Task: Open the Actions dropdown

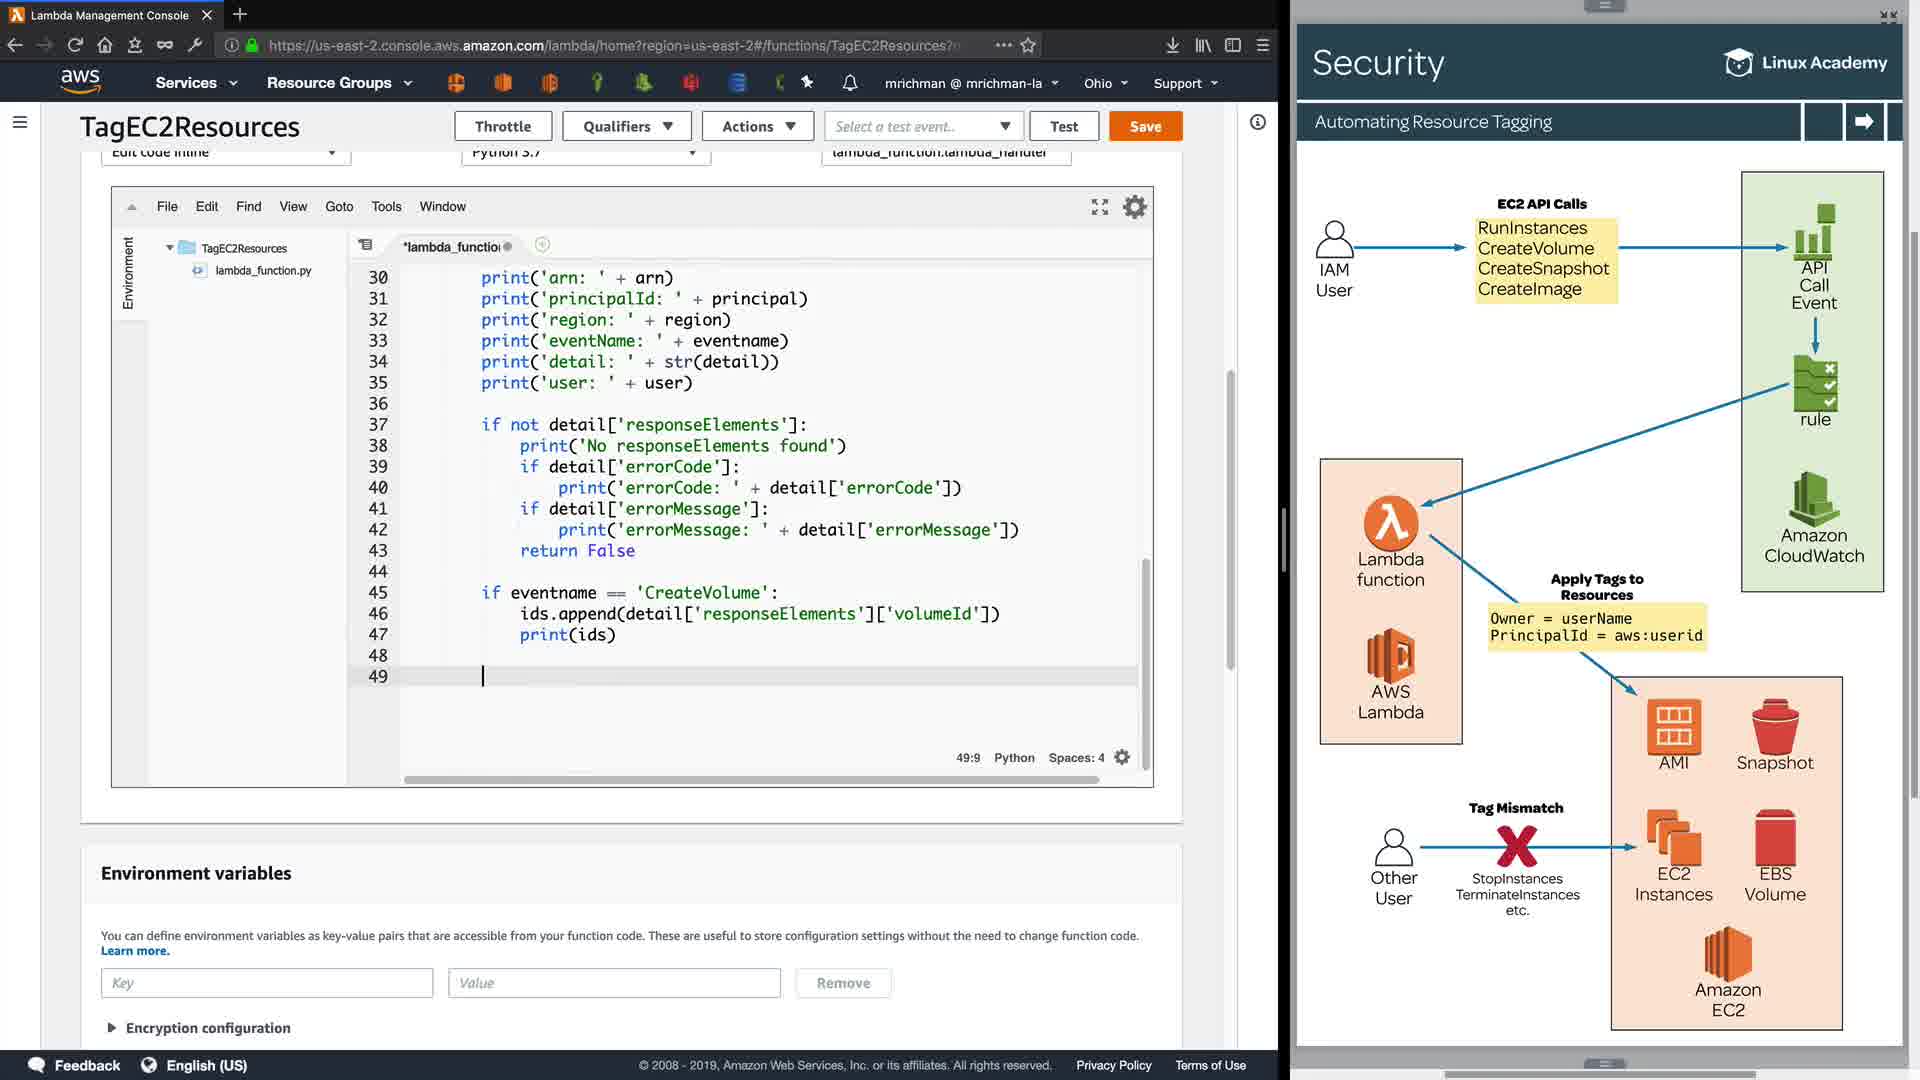Action: pyautogui.click(x=758, y=126)
